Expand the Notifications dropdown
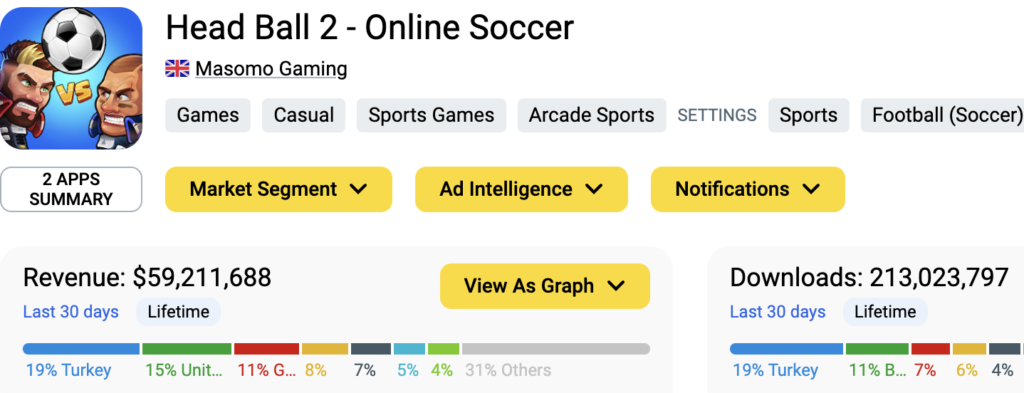 click(748, 189)
